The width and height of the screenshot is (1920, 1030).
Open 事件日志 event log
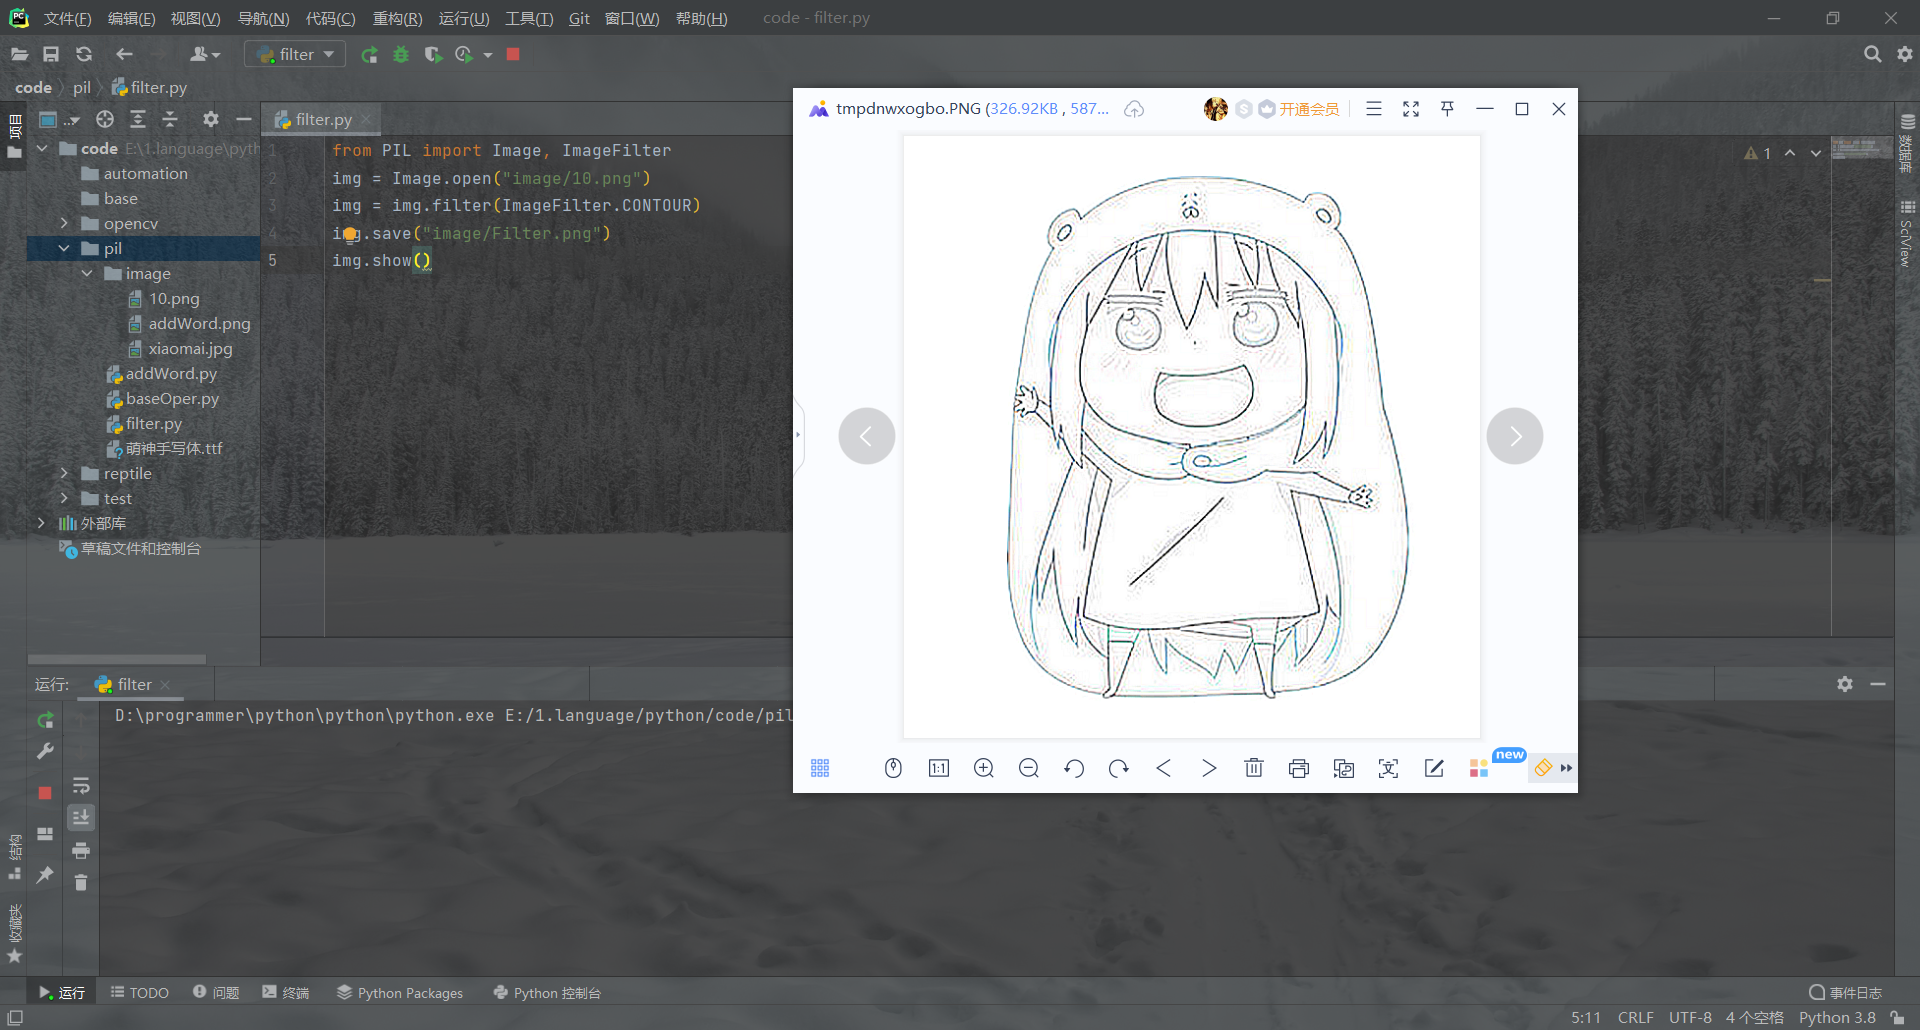(x=1845, y=992)
